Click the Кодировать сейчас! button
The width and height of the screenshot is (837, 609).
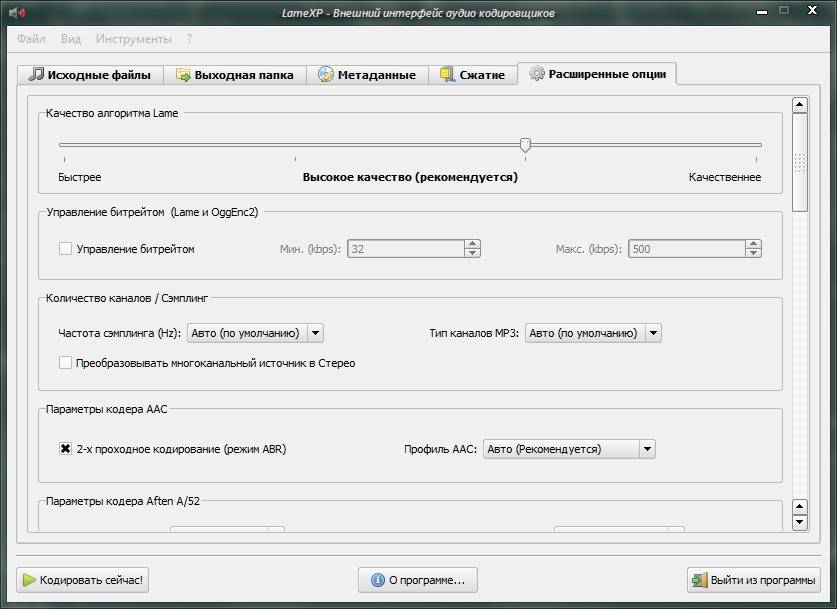click(83, 580)
